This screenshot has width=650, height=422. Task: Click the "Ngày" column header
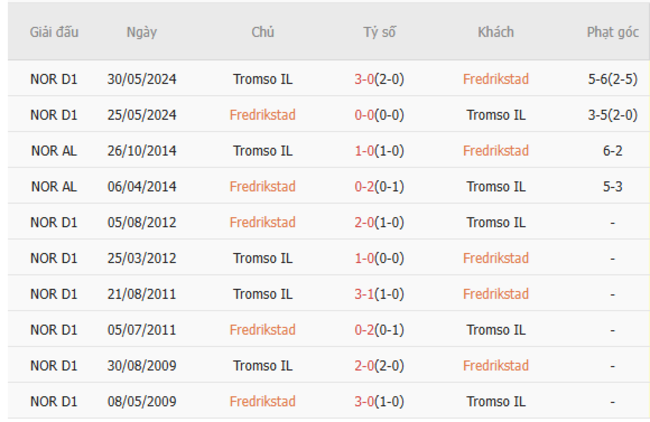(142, 32)
